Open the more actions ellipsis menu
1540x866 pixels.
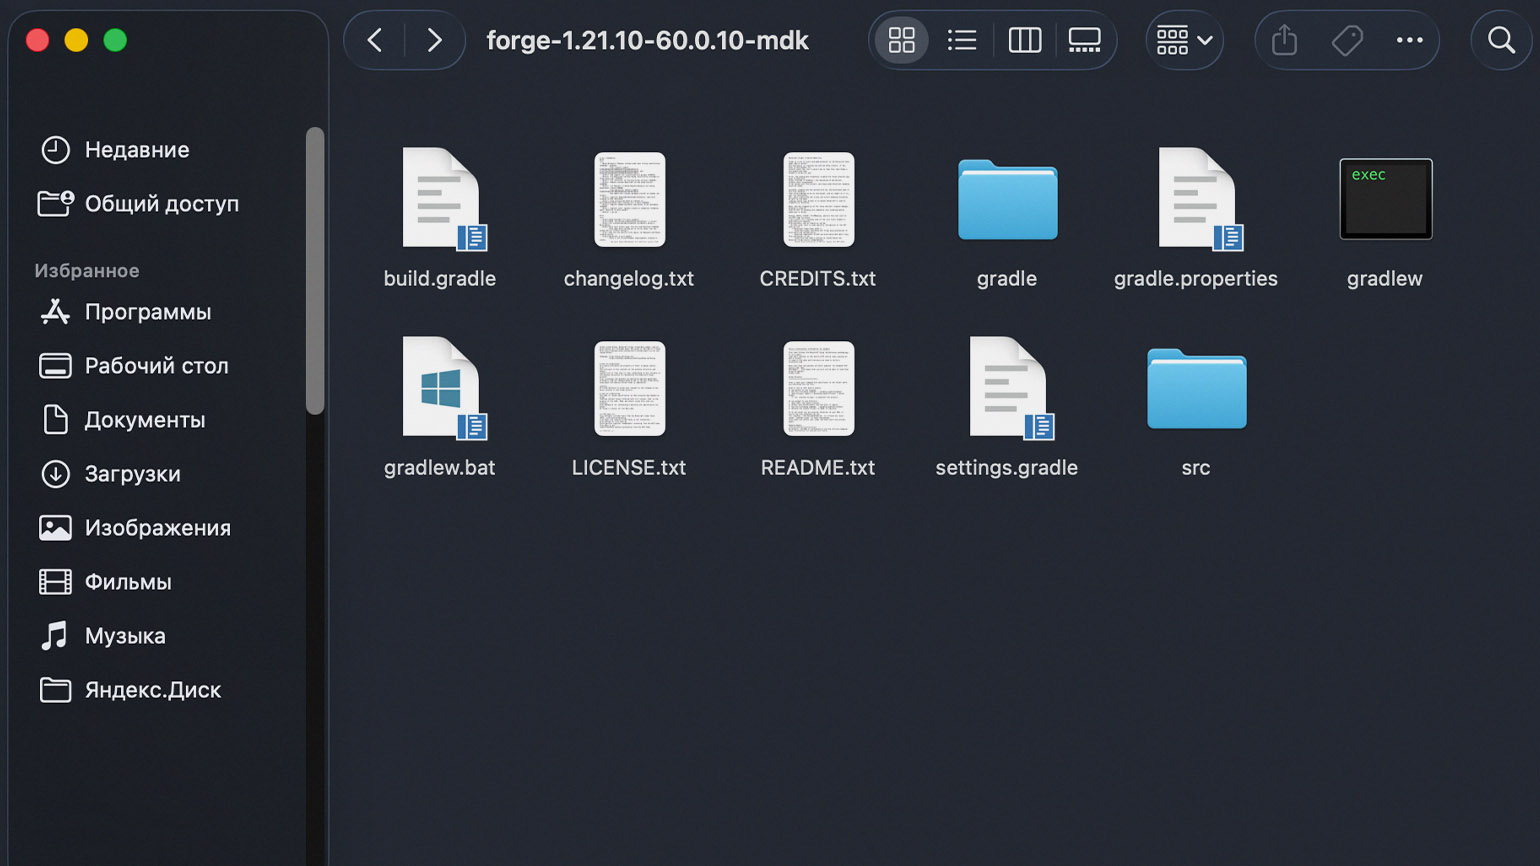[x=1409, y=40]
